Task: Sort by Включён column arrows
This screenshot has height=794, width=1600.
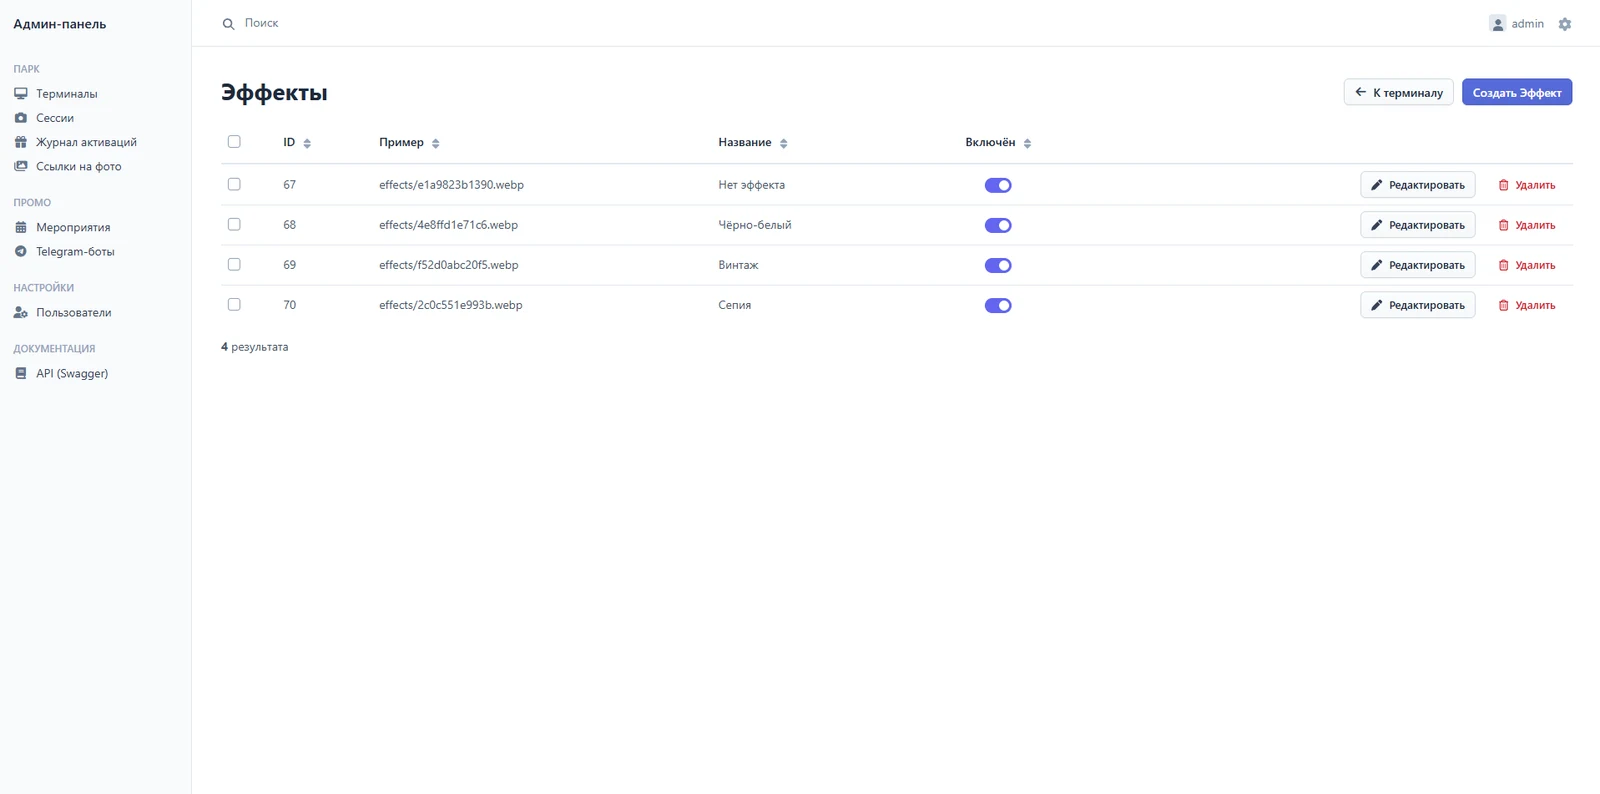Action: pos(1027,143)
